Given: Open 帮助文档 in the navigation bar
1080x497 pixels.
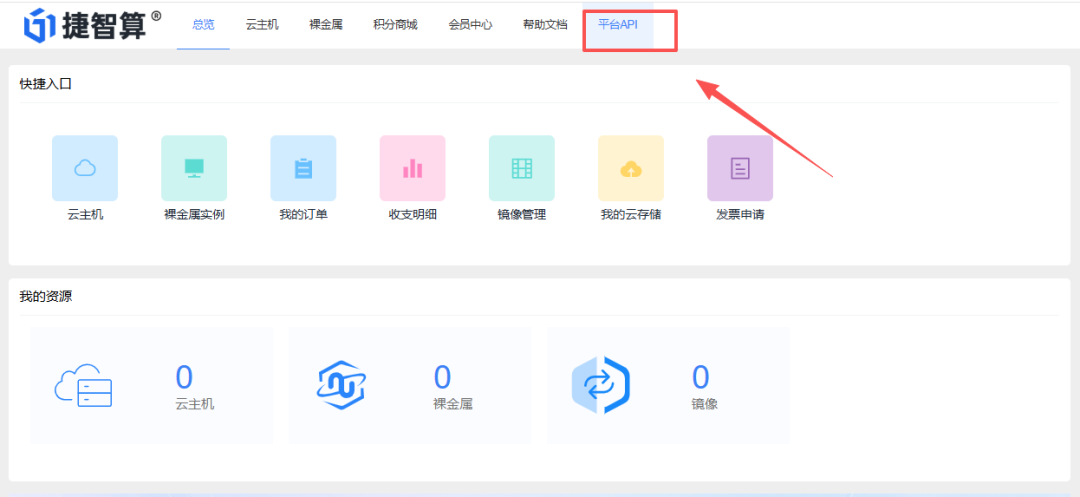Looking at the screenshot, I should [x=545, y=25].
